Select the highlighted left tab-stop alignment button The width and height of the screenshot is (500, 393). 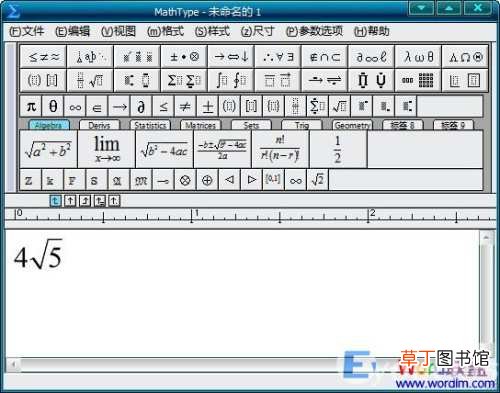[x=55, y=201]
